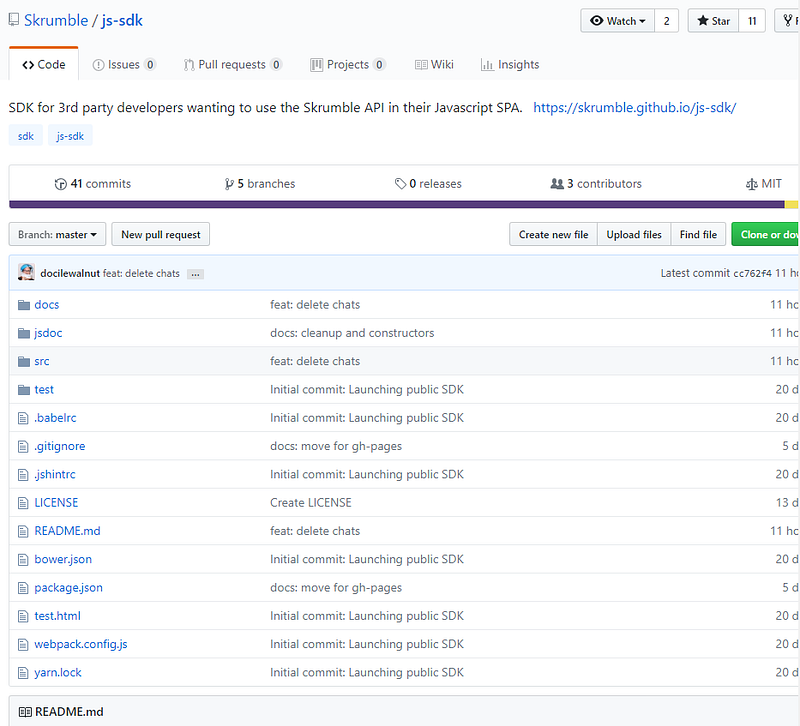Select the js-sdk topic tag
The image size is (800, 726).
point(70,136)
